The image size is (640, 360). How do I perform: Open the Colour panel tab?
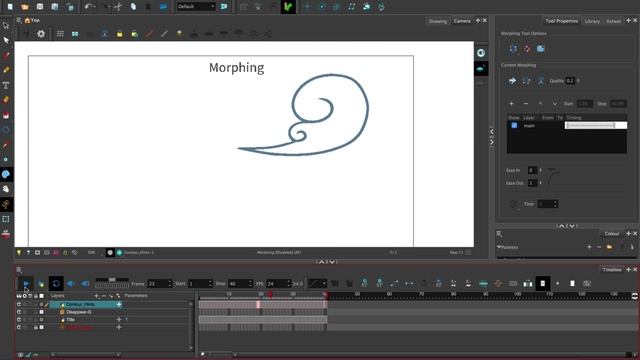click(x=611, y=233)
